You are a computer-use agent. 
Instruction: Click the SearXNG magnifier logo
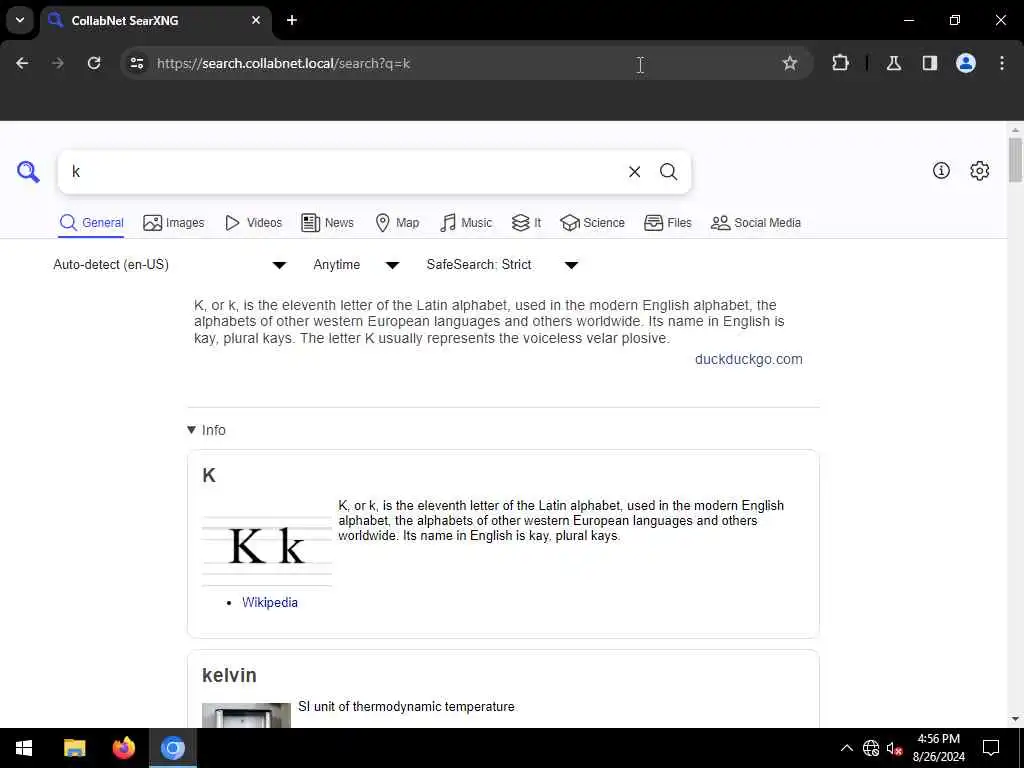click(28, 172)
